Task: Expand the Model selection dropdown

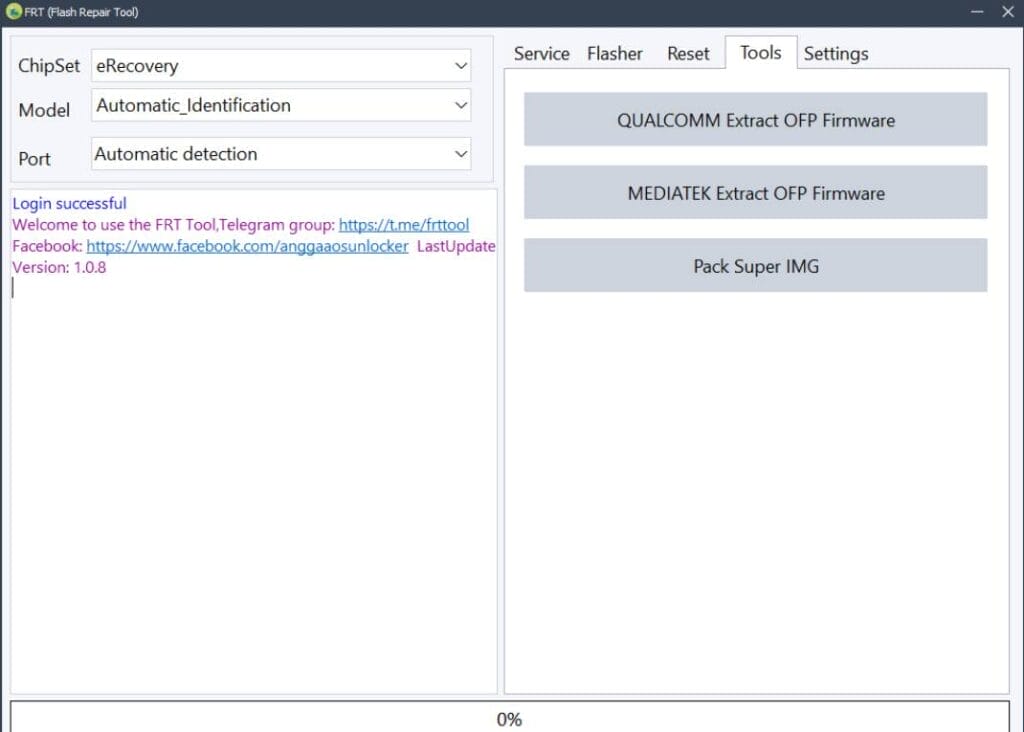Action: point(461,105)
